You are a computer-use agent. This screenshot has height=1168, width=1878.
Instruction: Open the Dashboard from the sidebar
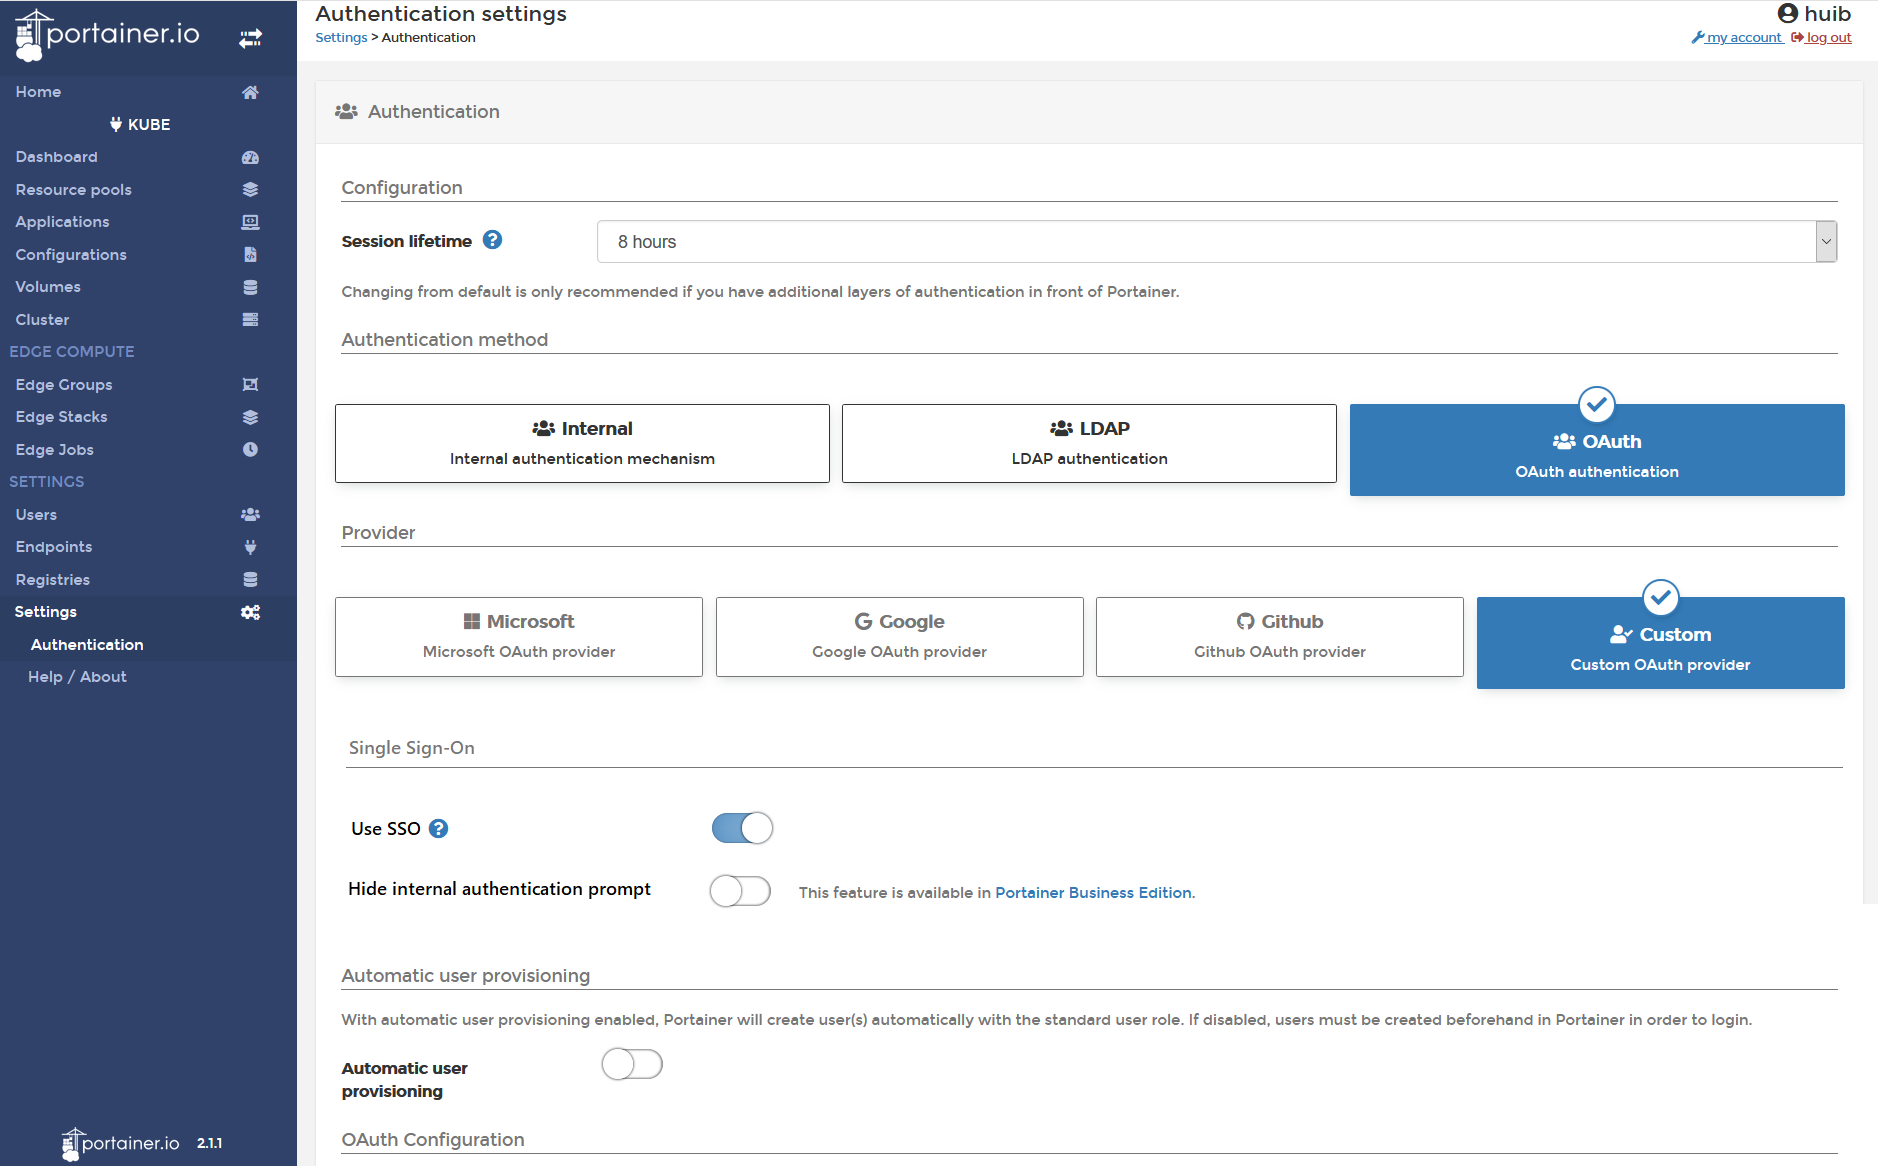[56, 156]
